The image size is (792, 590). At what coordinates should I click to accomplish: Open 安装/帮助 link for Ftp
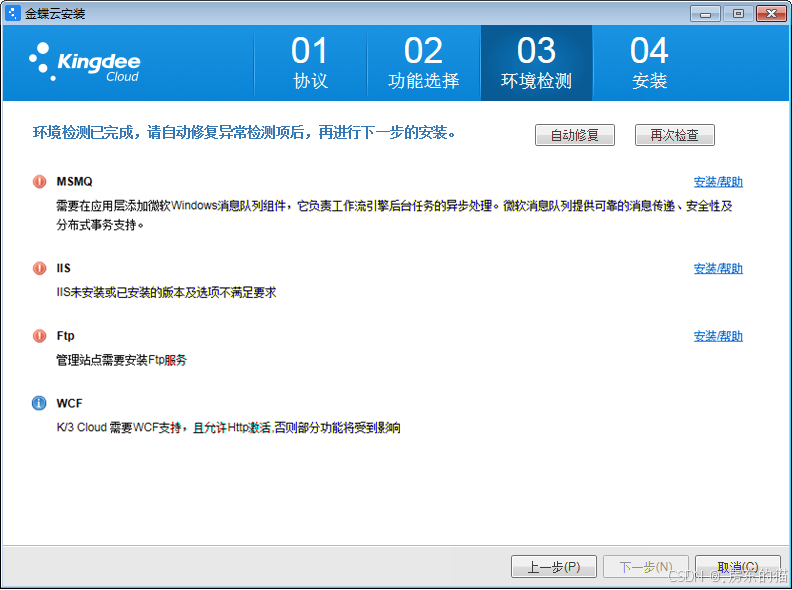(718, 336)
